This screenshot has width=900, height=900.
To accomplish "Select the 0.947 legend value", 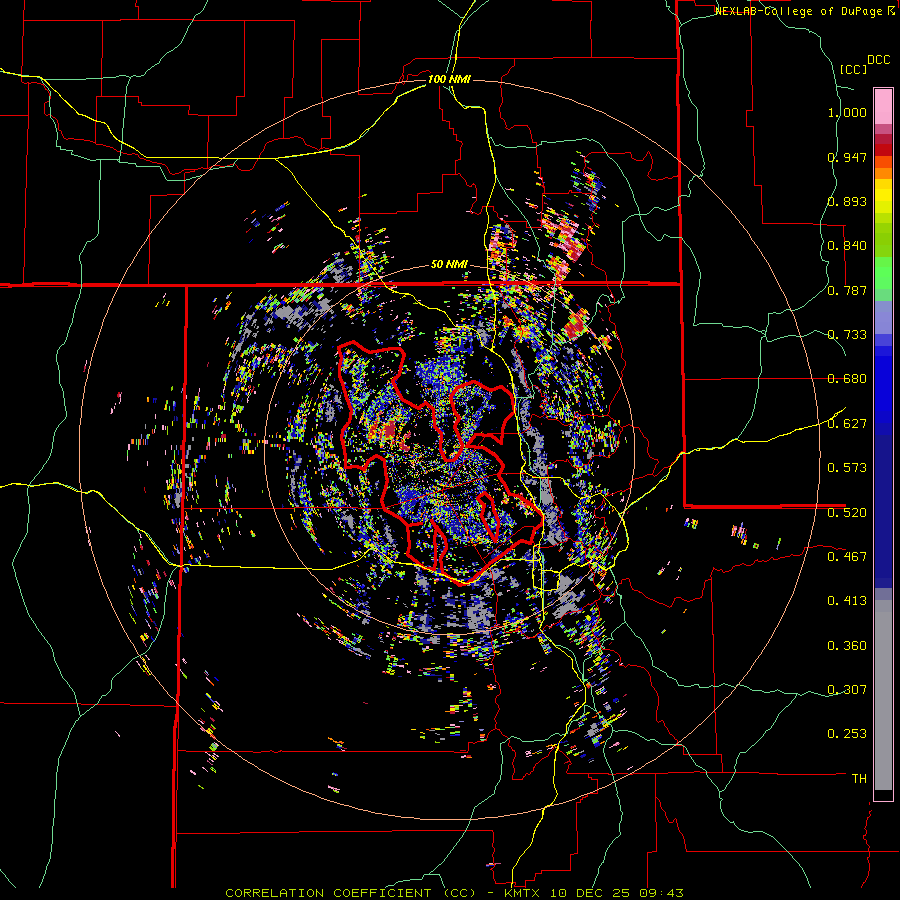I will (x=847, y=157).
